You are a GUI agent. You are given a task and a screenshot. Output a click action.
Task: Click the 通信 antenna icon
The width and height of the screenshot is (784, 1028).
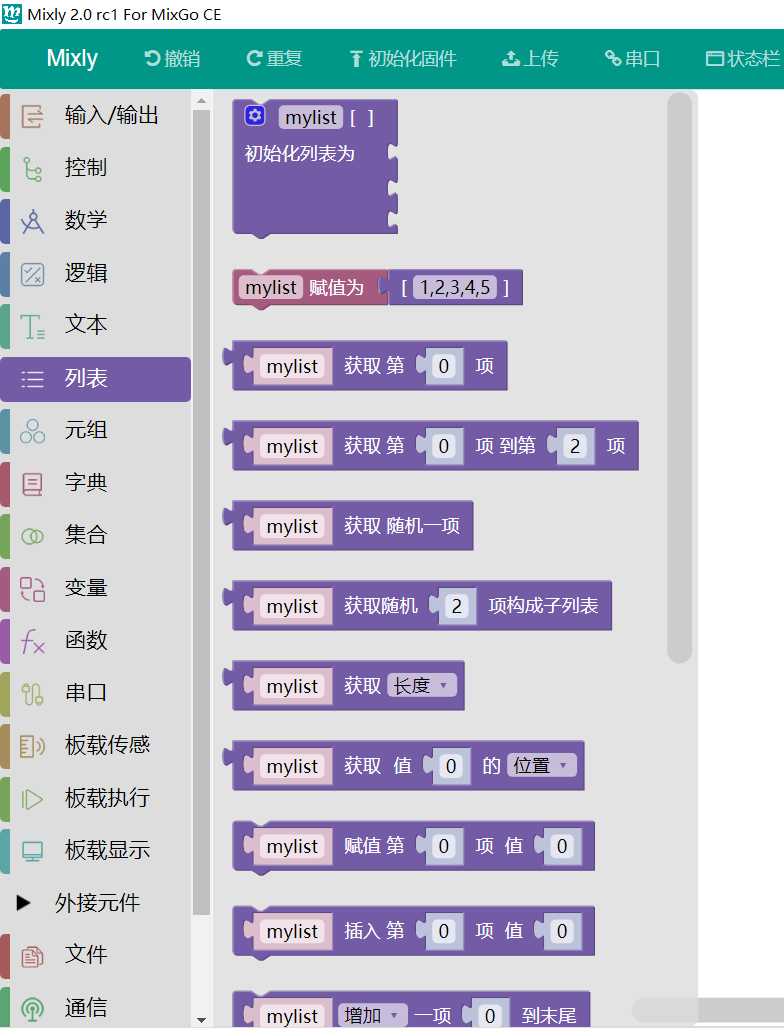32,1008
